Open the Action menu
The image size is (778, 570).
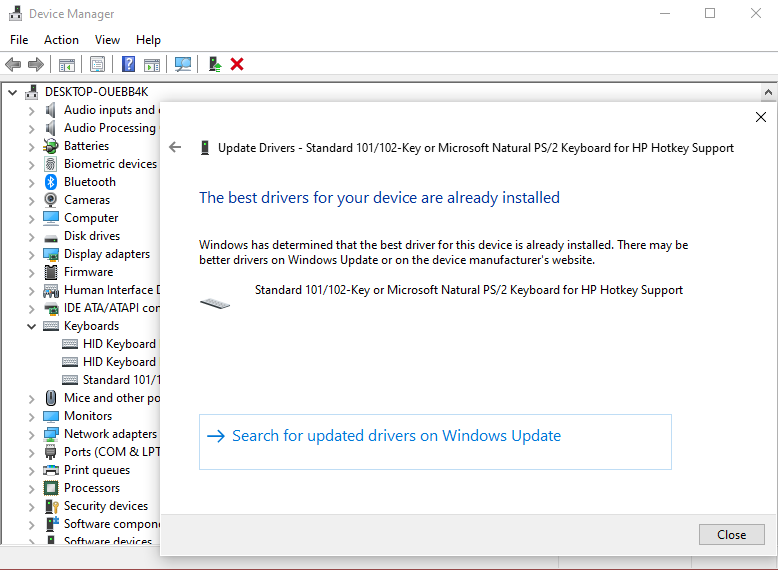coord(61,40)
